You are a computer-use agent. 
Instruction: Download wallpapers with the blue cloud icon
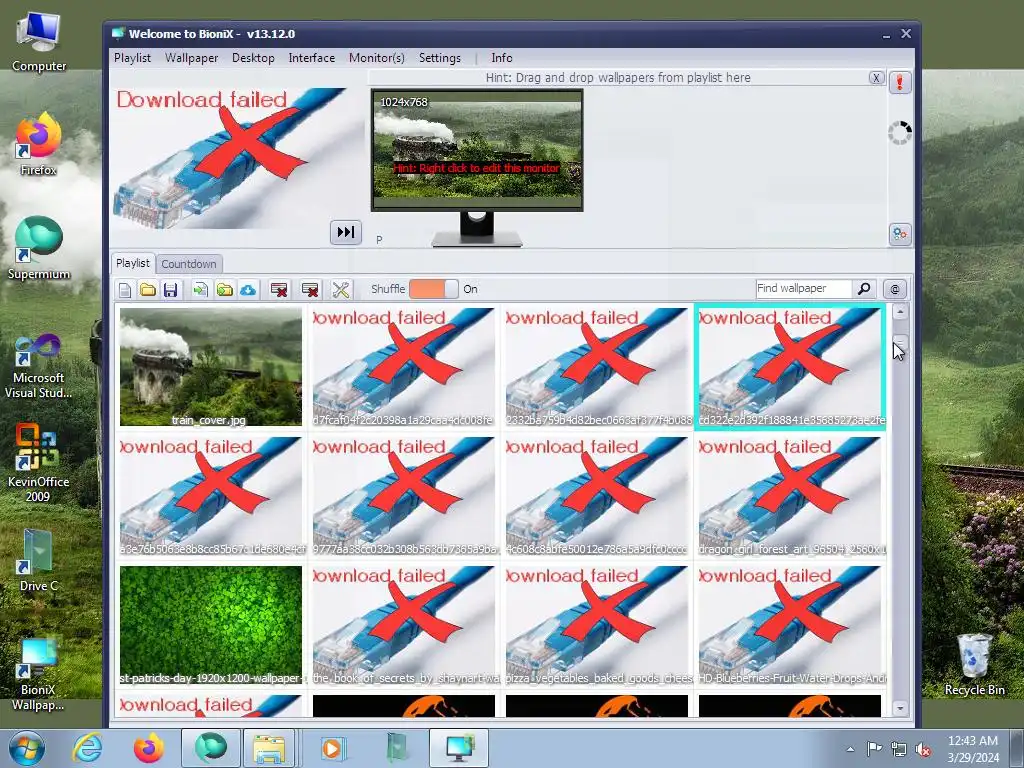click(248, 289)
